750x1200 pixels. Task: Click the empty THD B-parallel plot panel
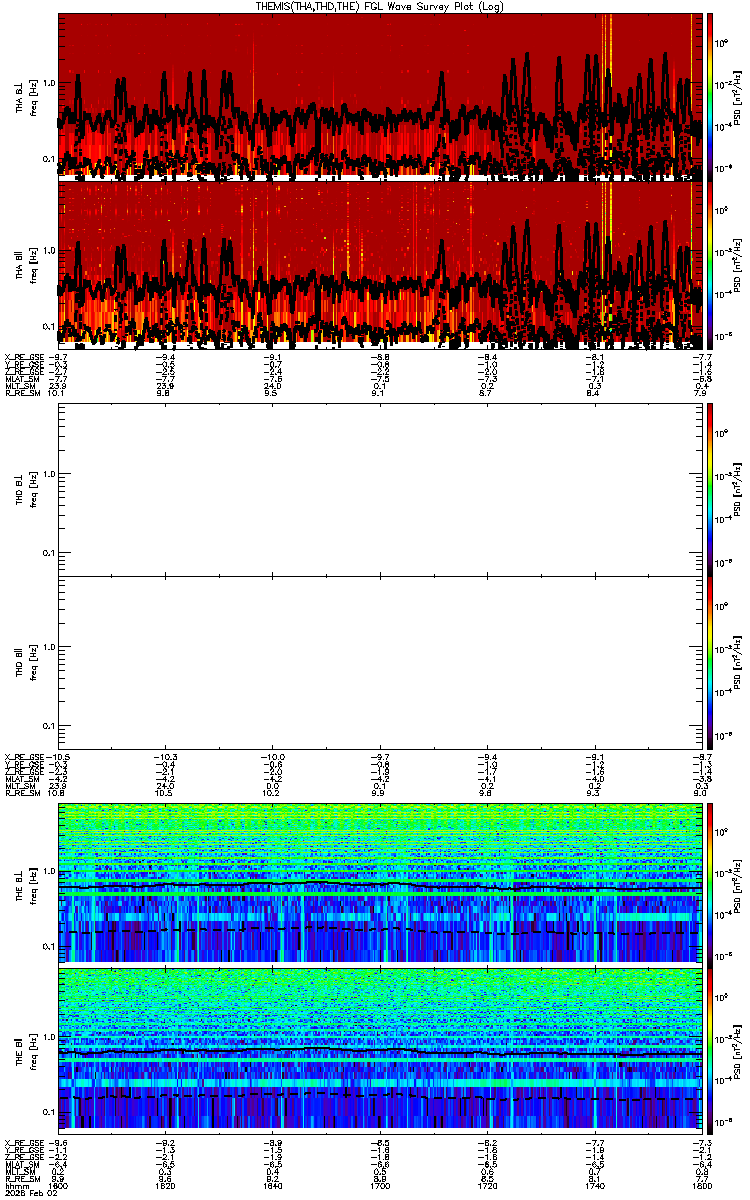pyautogui.click(x=381, y=663)
